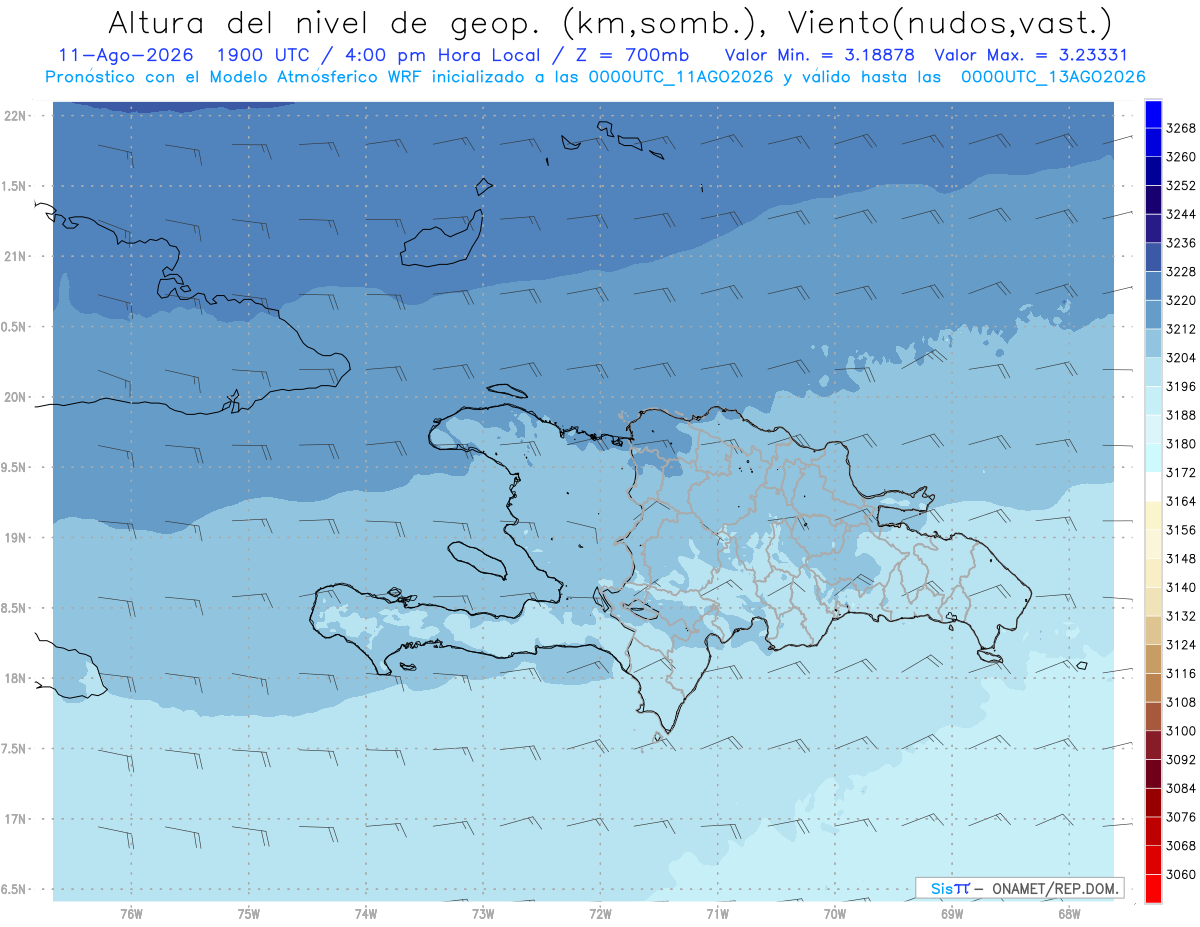This screenshot has height=927, width=1200.
Task: Click the '74W' longitude axis label
Action: point(366,913)
